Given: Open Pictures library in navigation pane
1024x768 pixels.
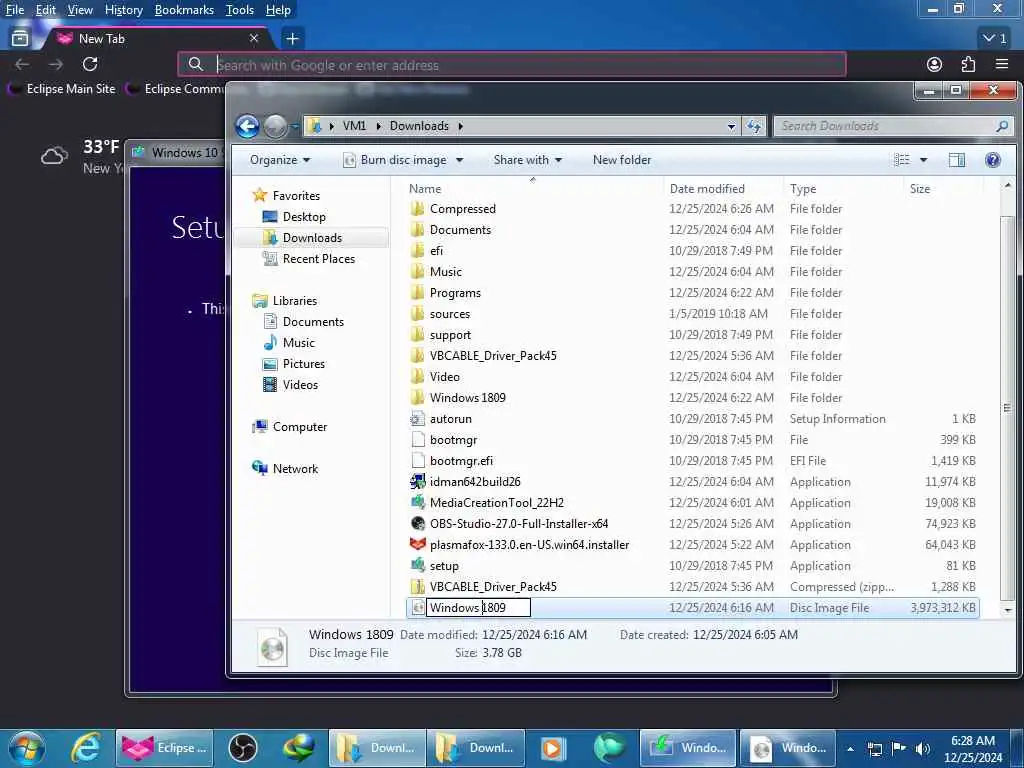Looking at the screenshot, I should coord(303,364).
